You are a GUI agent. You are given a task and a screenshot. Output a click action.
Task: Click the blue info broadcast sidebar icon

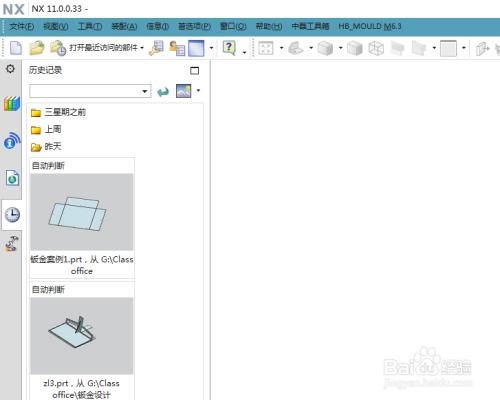pos(12,141)
